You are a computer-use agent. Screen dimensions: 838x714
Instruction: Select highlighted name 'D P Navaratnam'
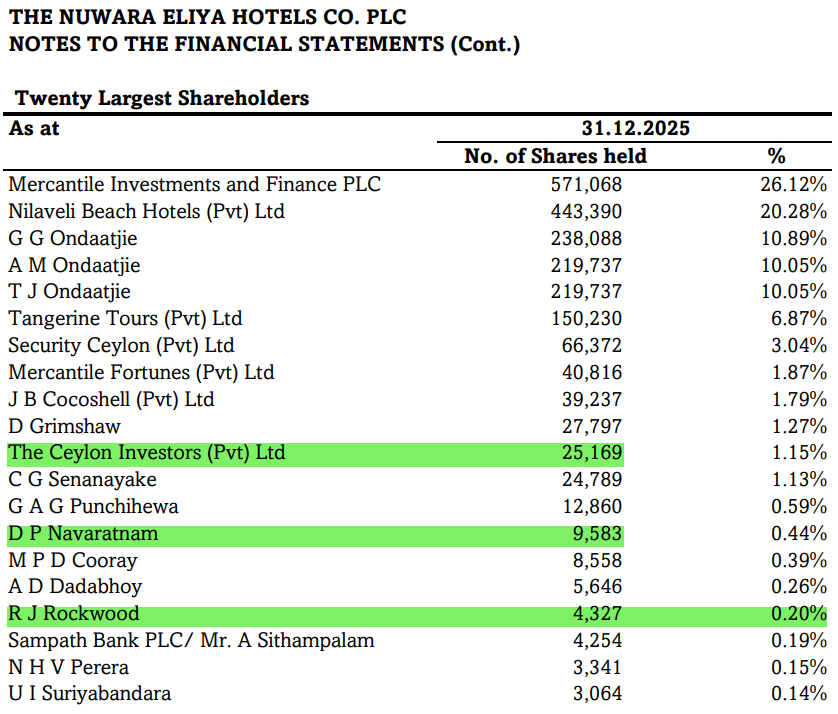coord(83,534)
